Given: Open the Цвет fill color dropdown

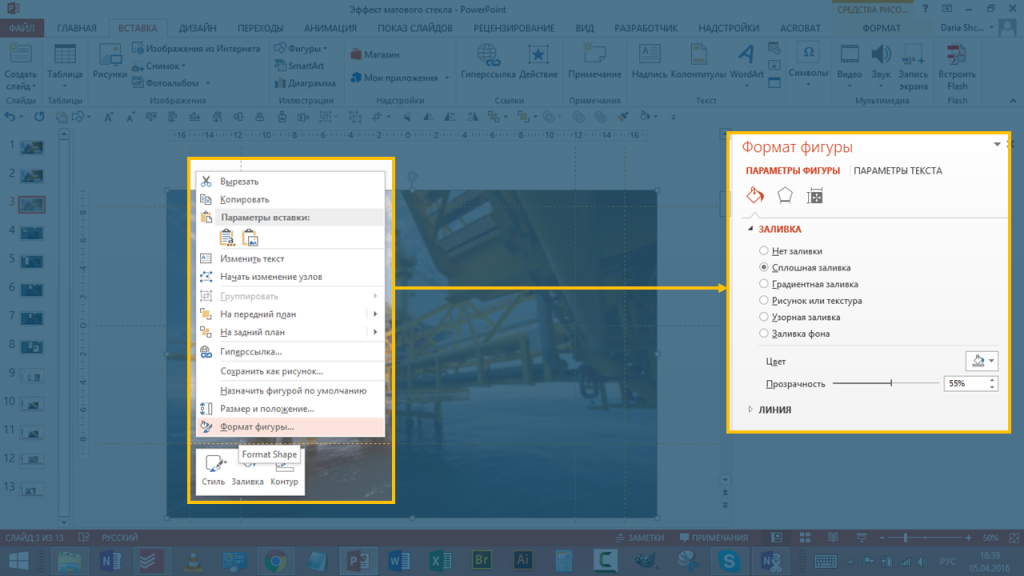Looking at the screenshot, I should tap(981, 361).
